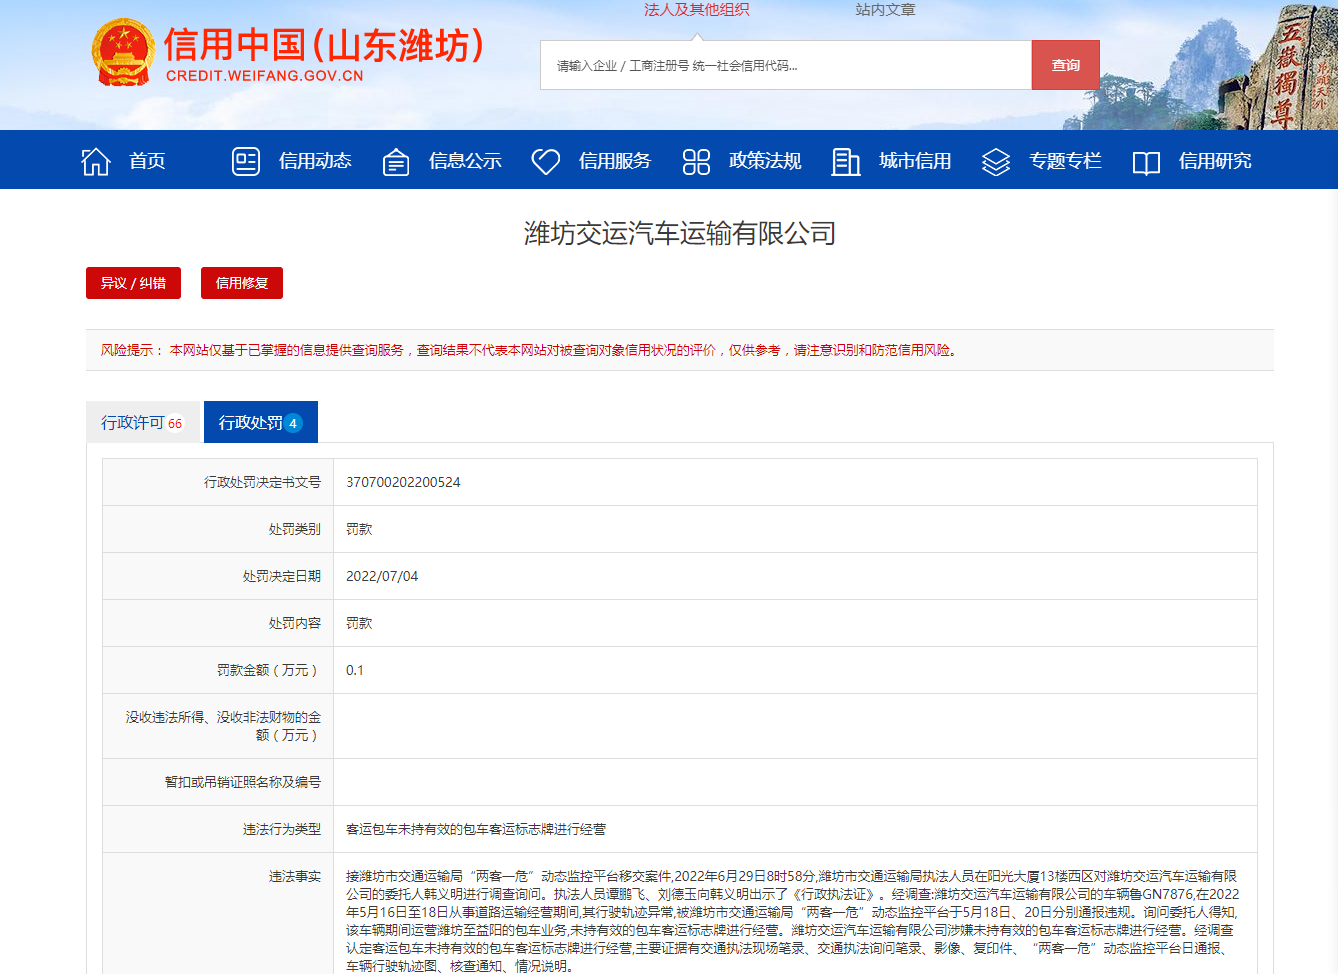
Task: Click the 处罚决定日期 label
Action: tap(282, 576)
